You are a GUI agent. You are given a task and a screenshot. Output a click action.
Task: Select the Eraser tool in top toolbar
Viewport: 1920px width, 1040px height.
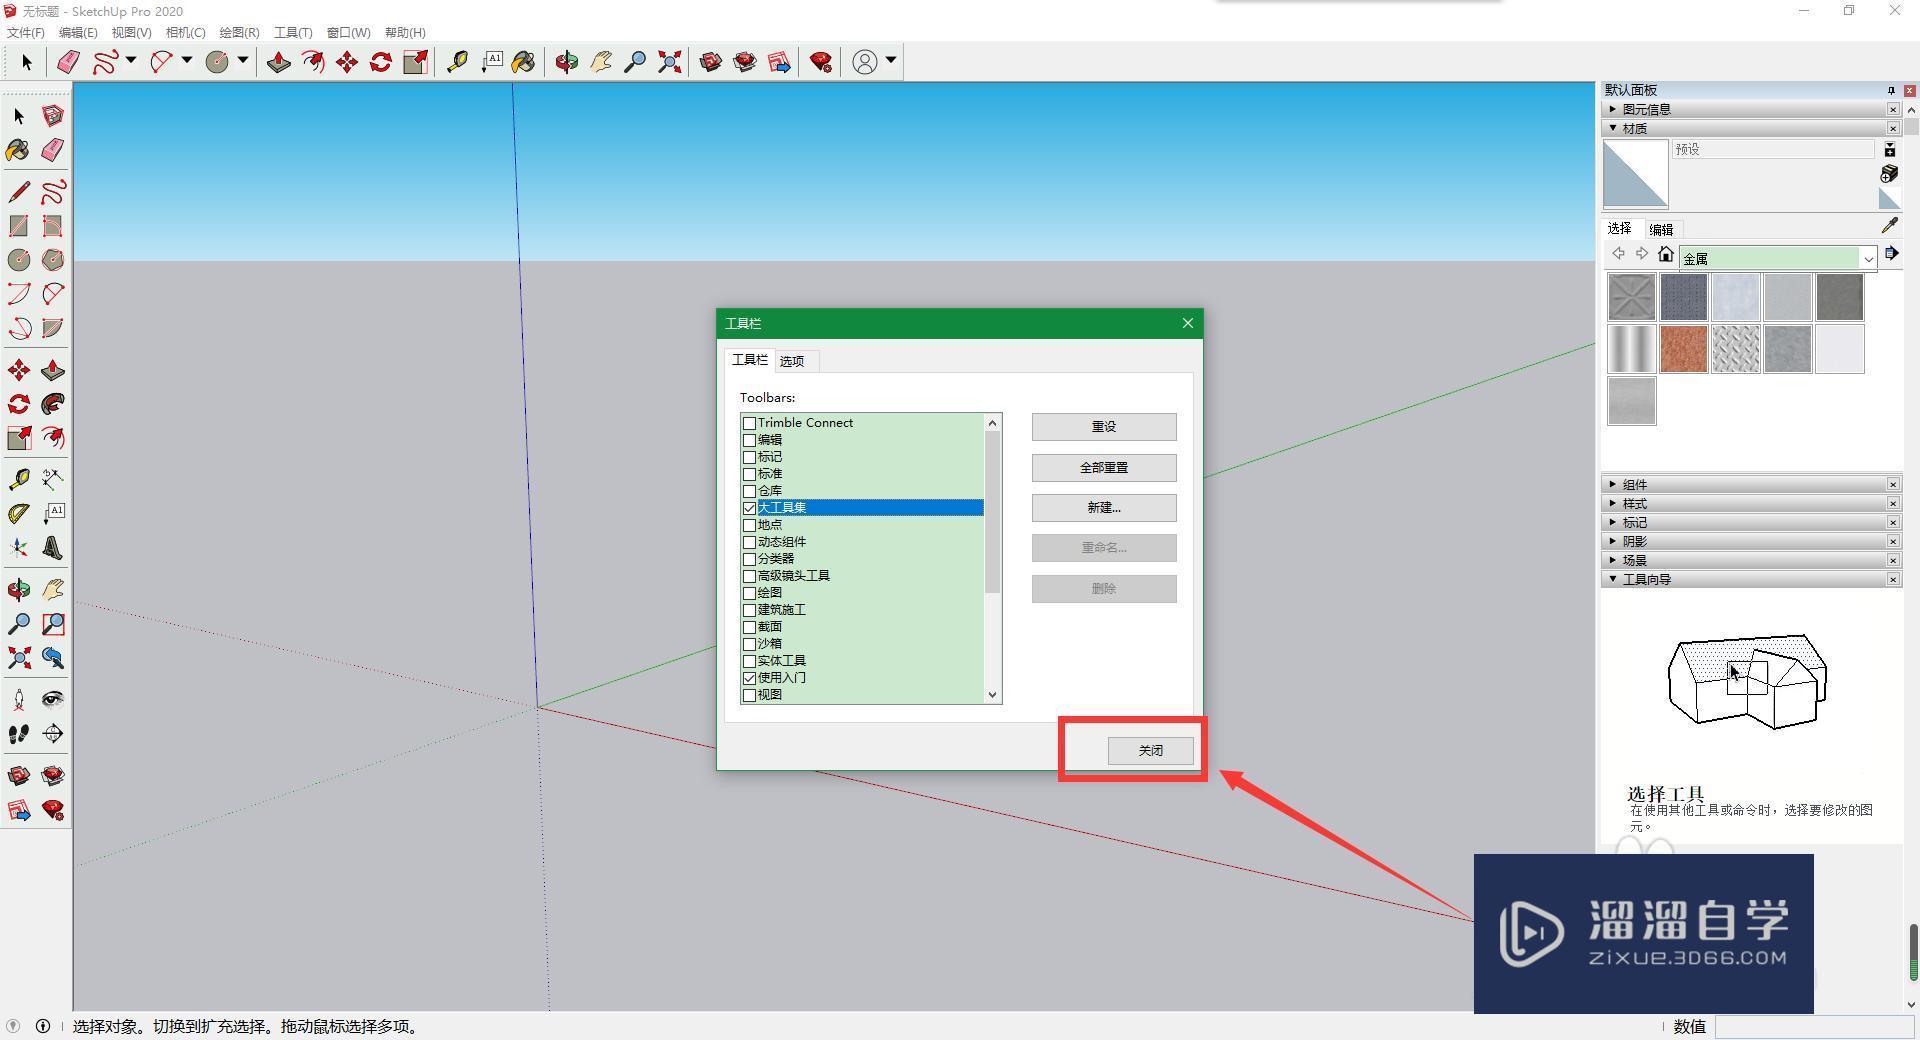tap(68, 62)
